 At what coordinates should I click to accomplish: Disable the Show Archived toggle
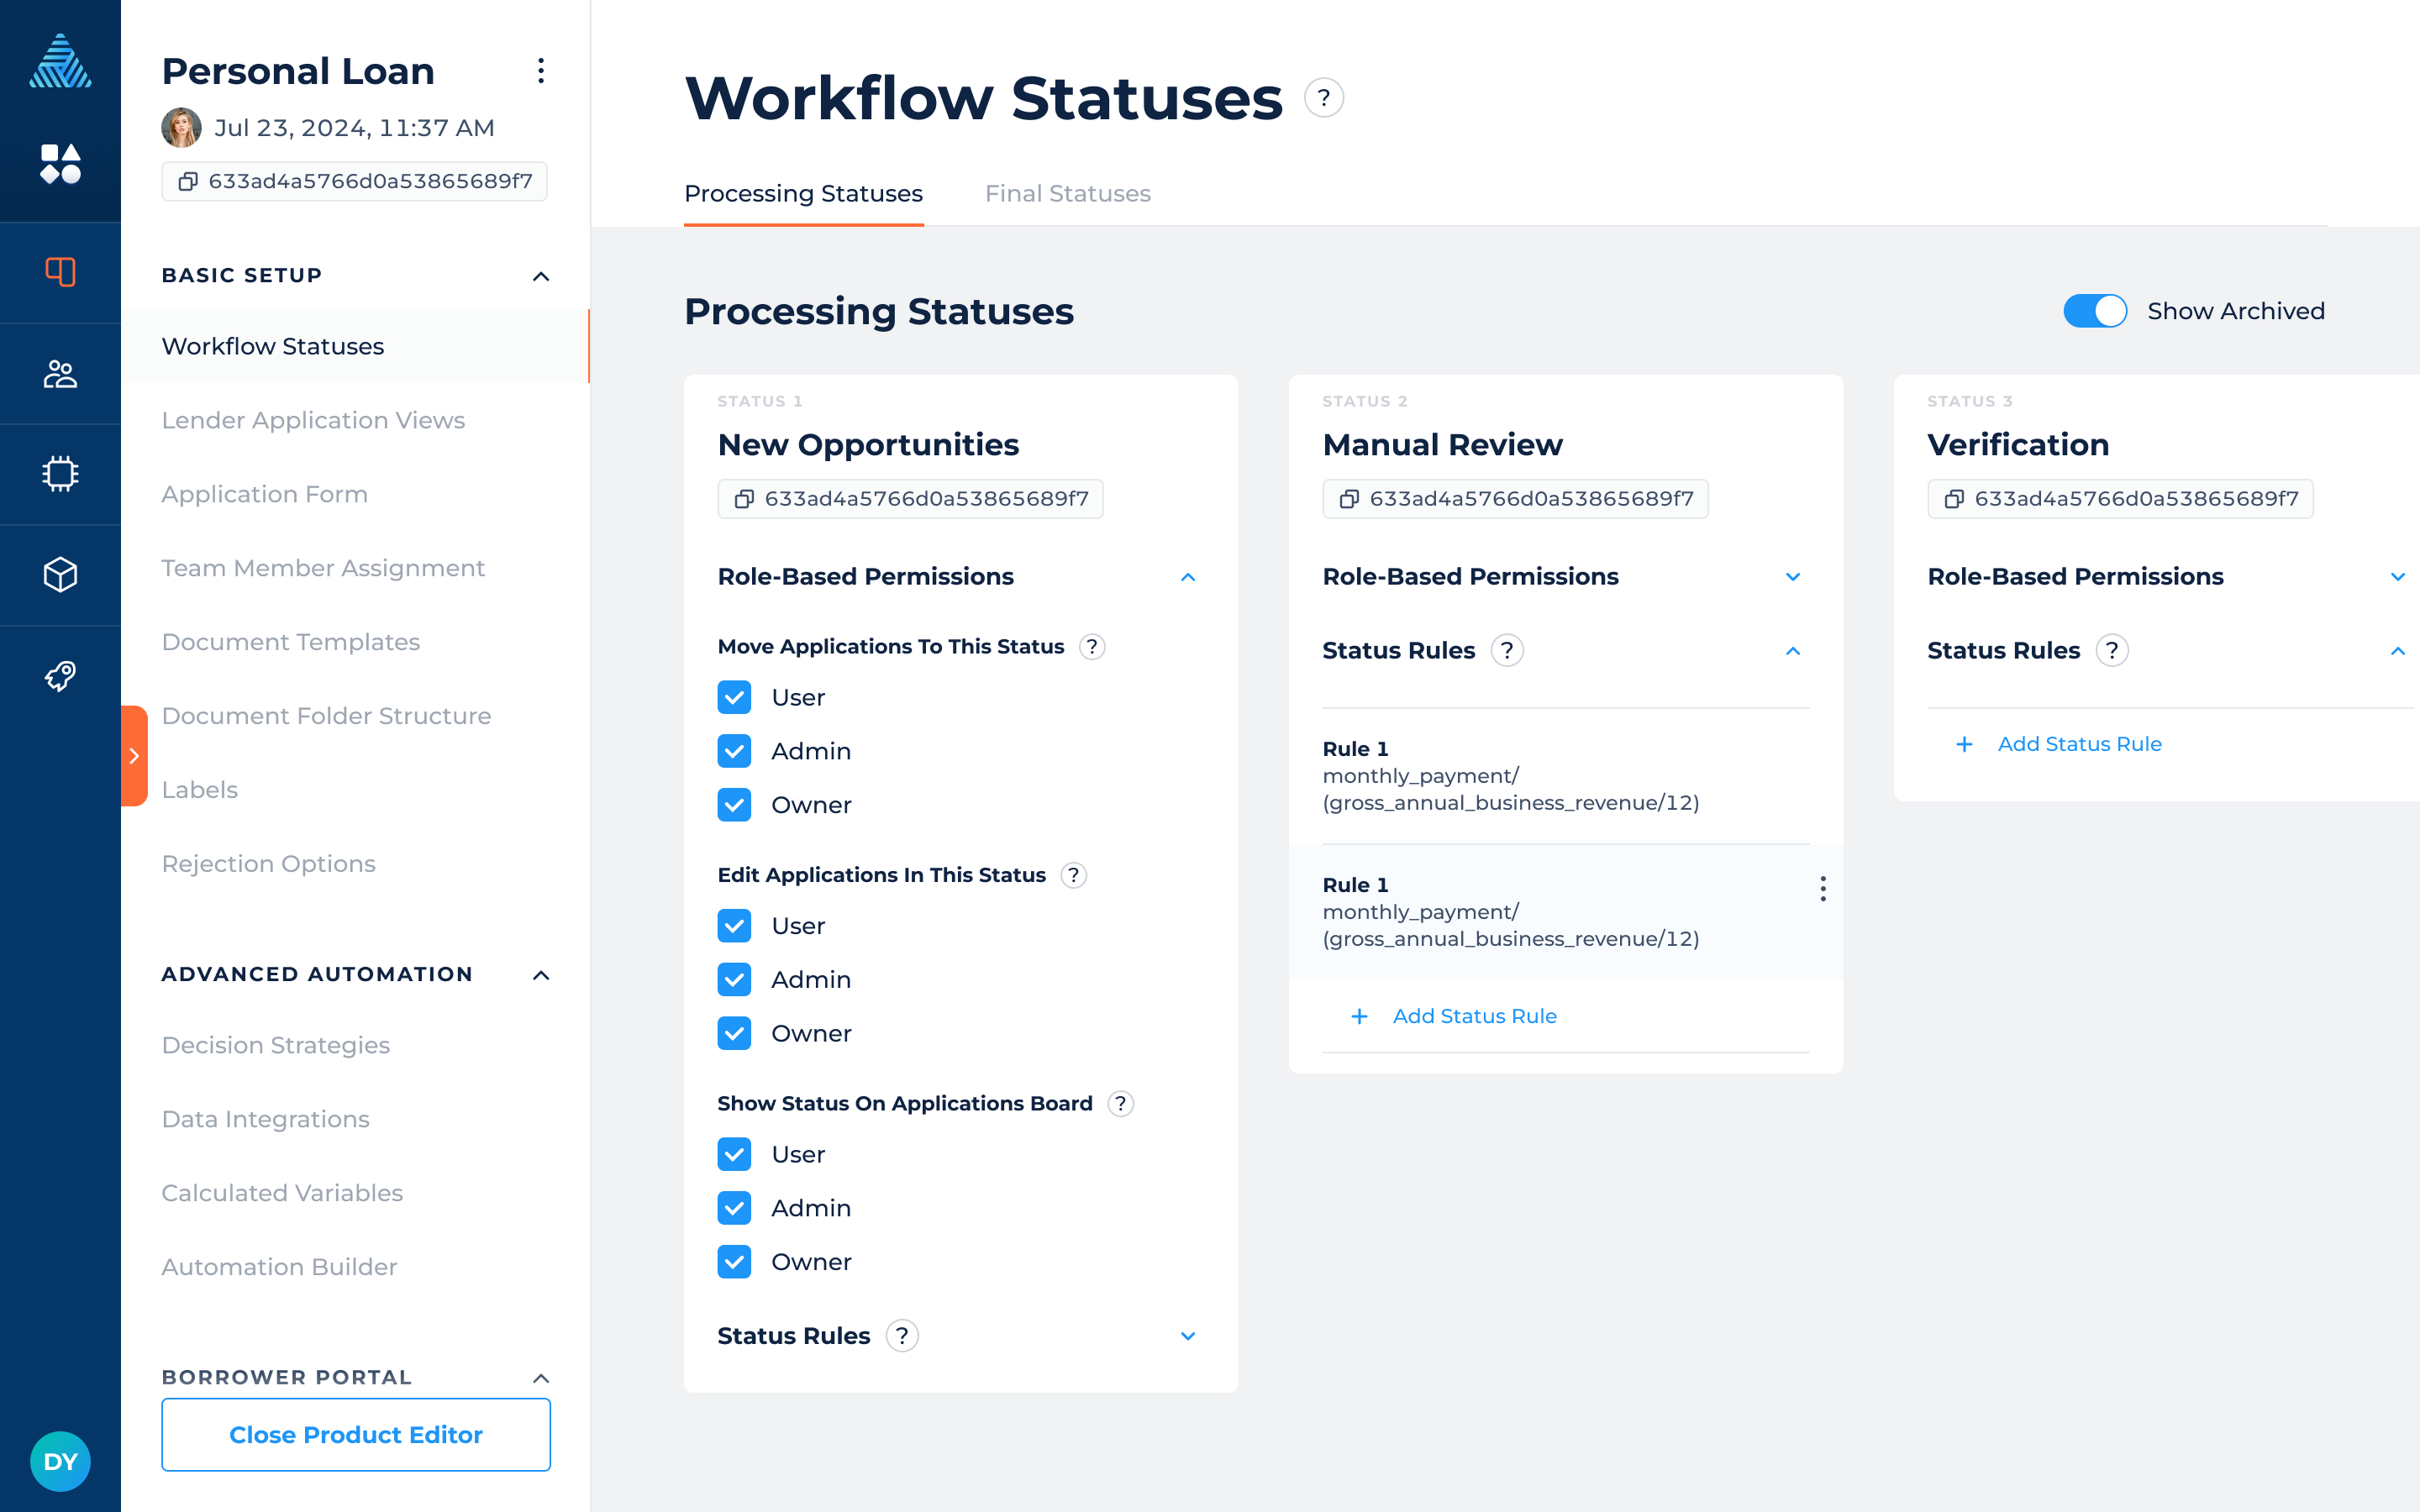coord(2094,311)
